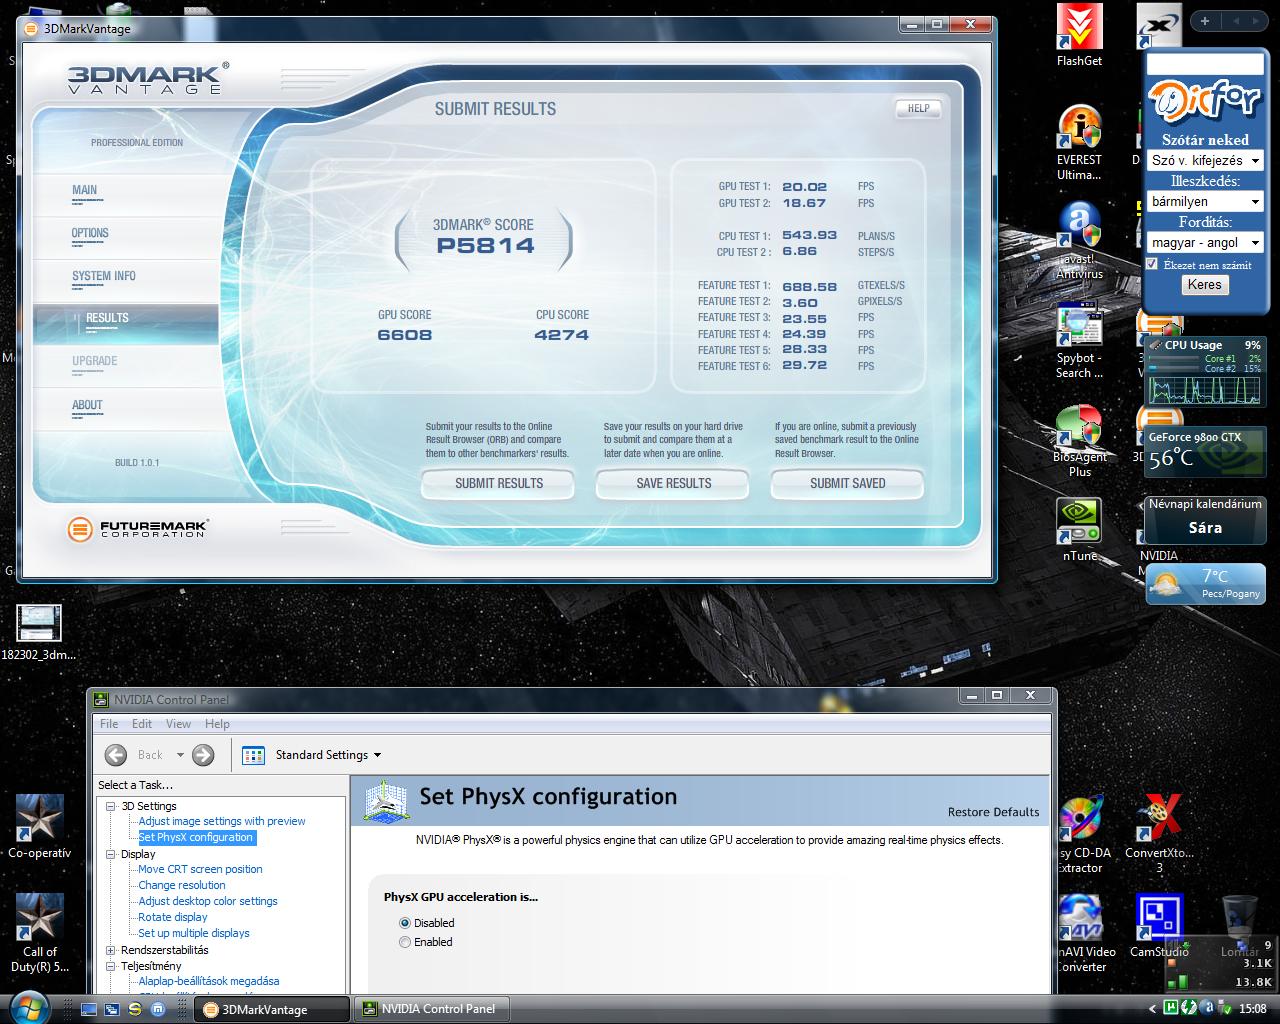The image size is (1280, 1024).
Task: Open the Back history dropdown arrow
Action: [x=180, y=755]
